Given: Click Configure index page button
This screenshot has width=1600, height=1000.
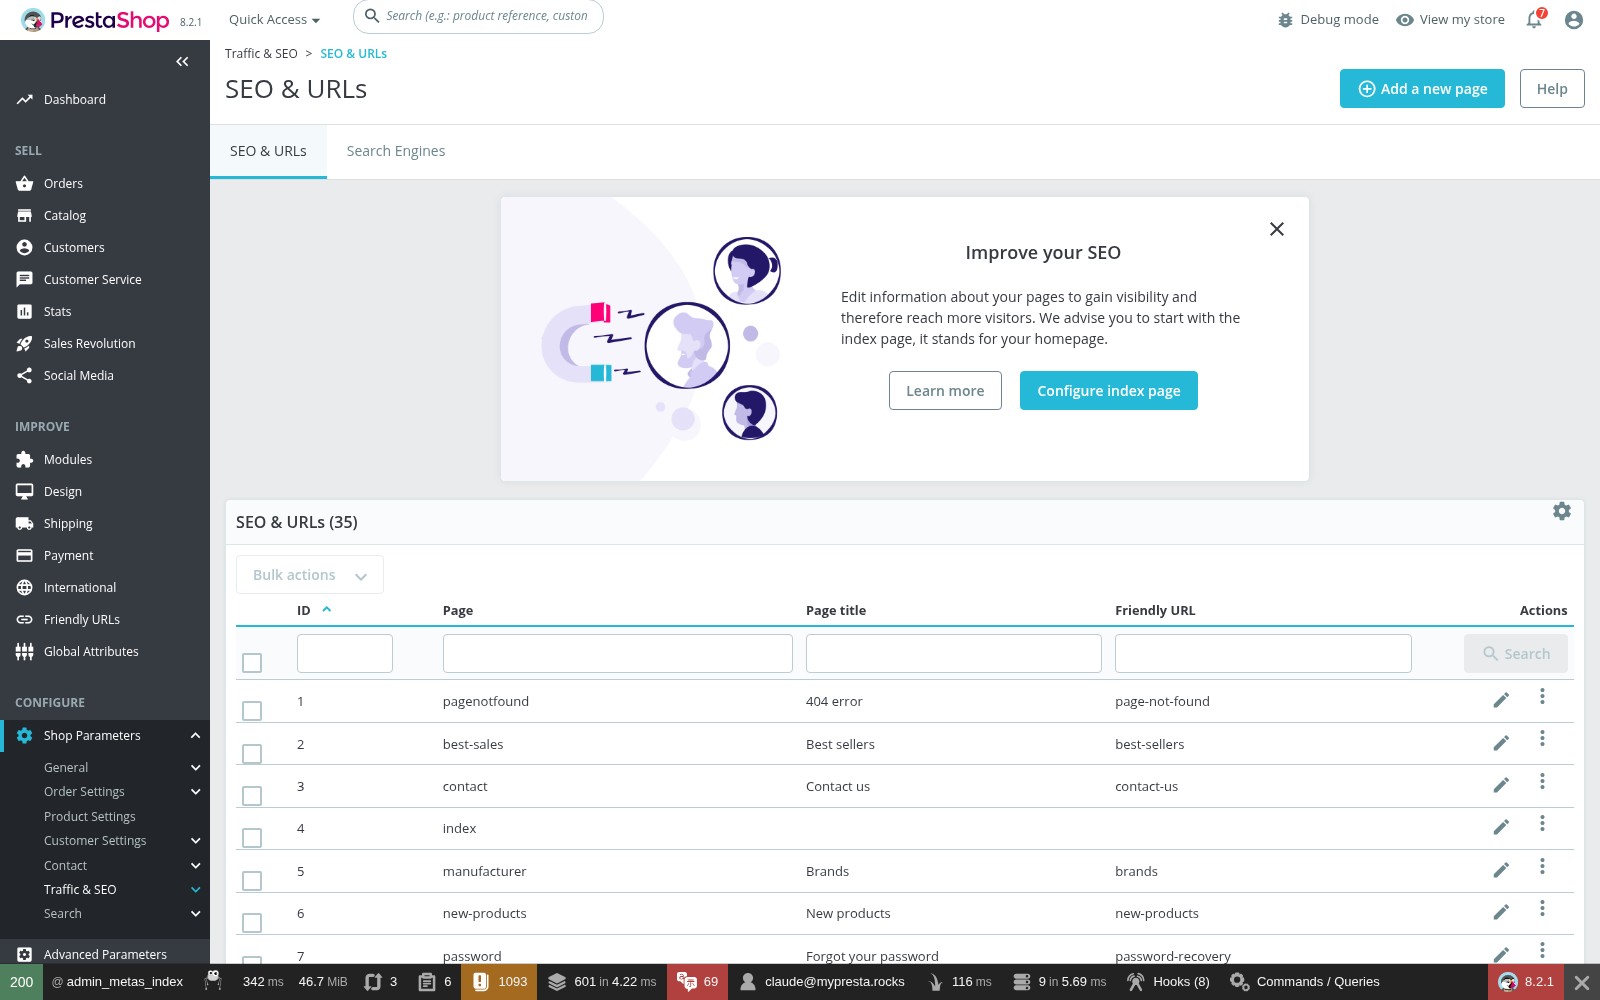Looking at the screenshot, I should [x=1109, y=391].
